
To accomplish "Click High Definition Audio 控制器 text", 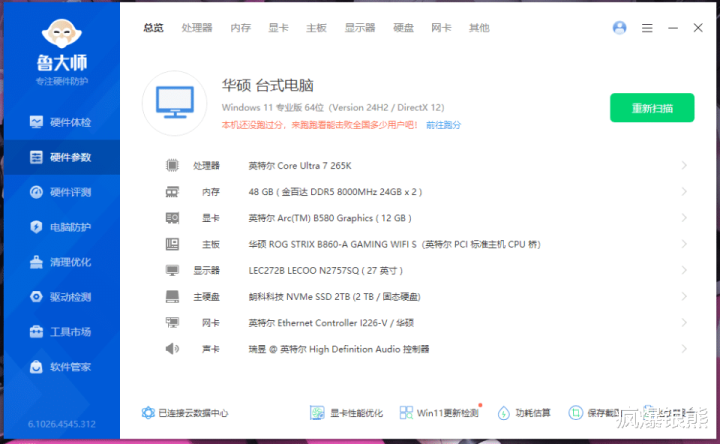I will pos(339,349).
